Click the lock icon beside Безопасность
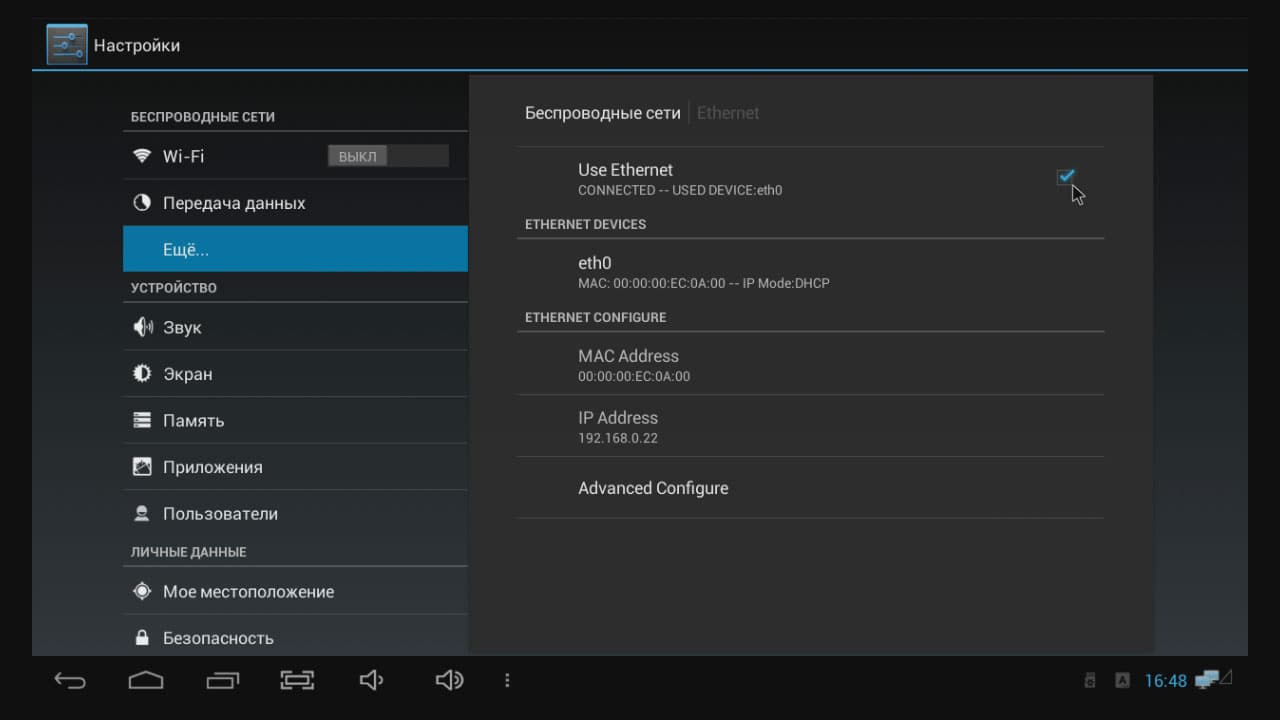Viewport: 1280px width, 720px height. click(x=142, y=637)
